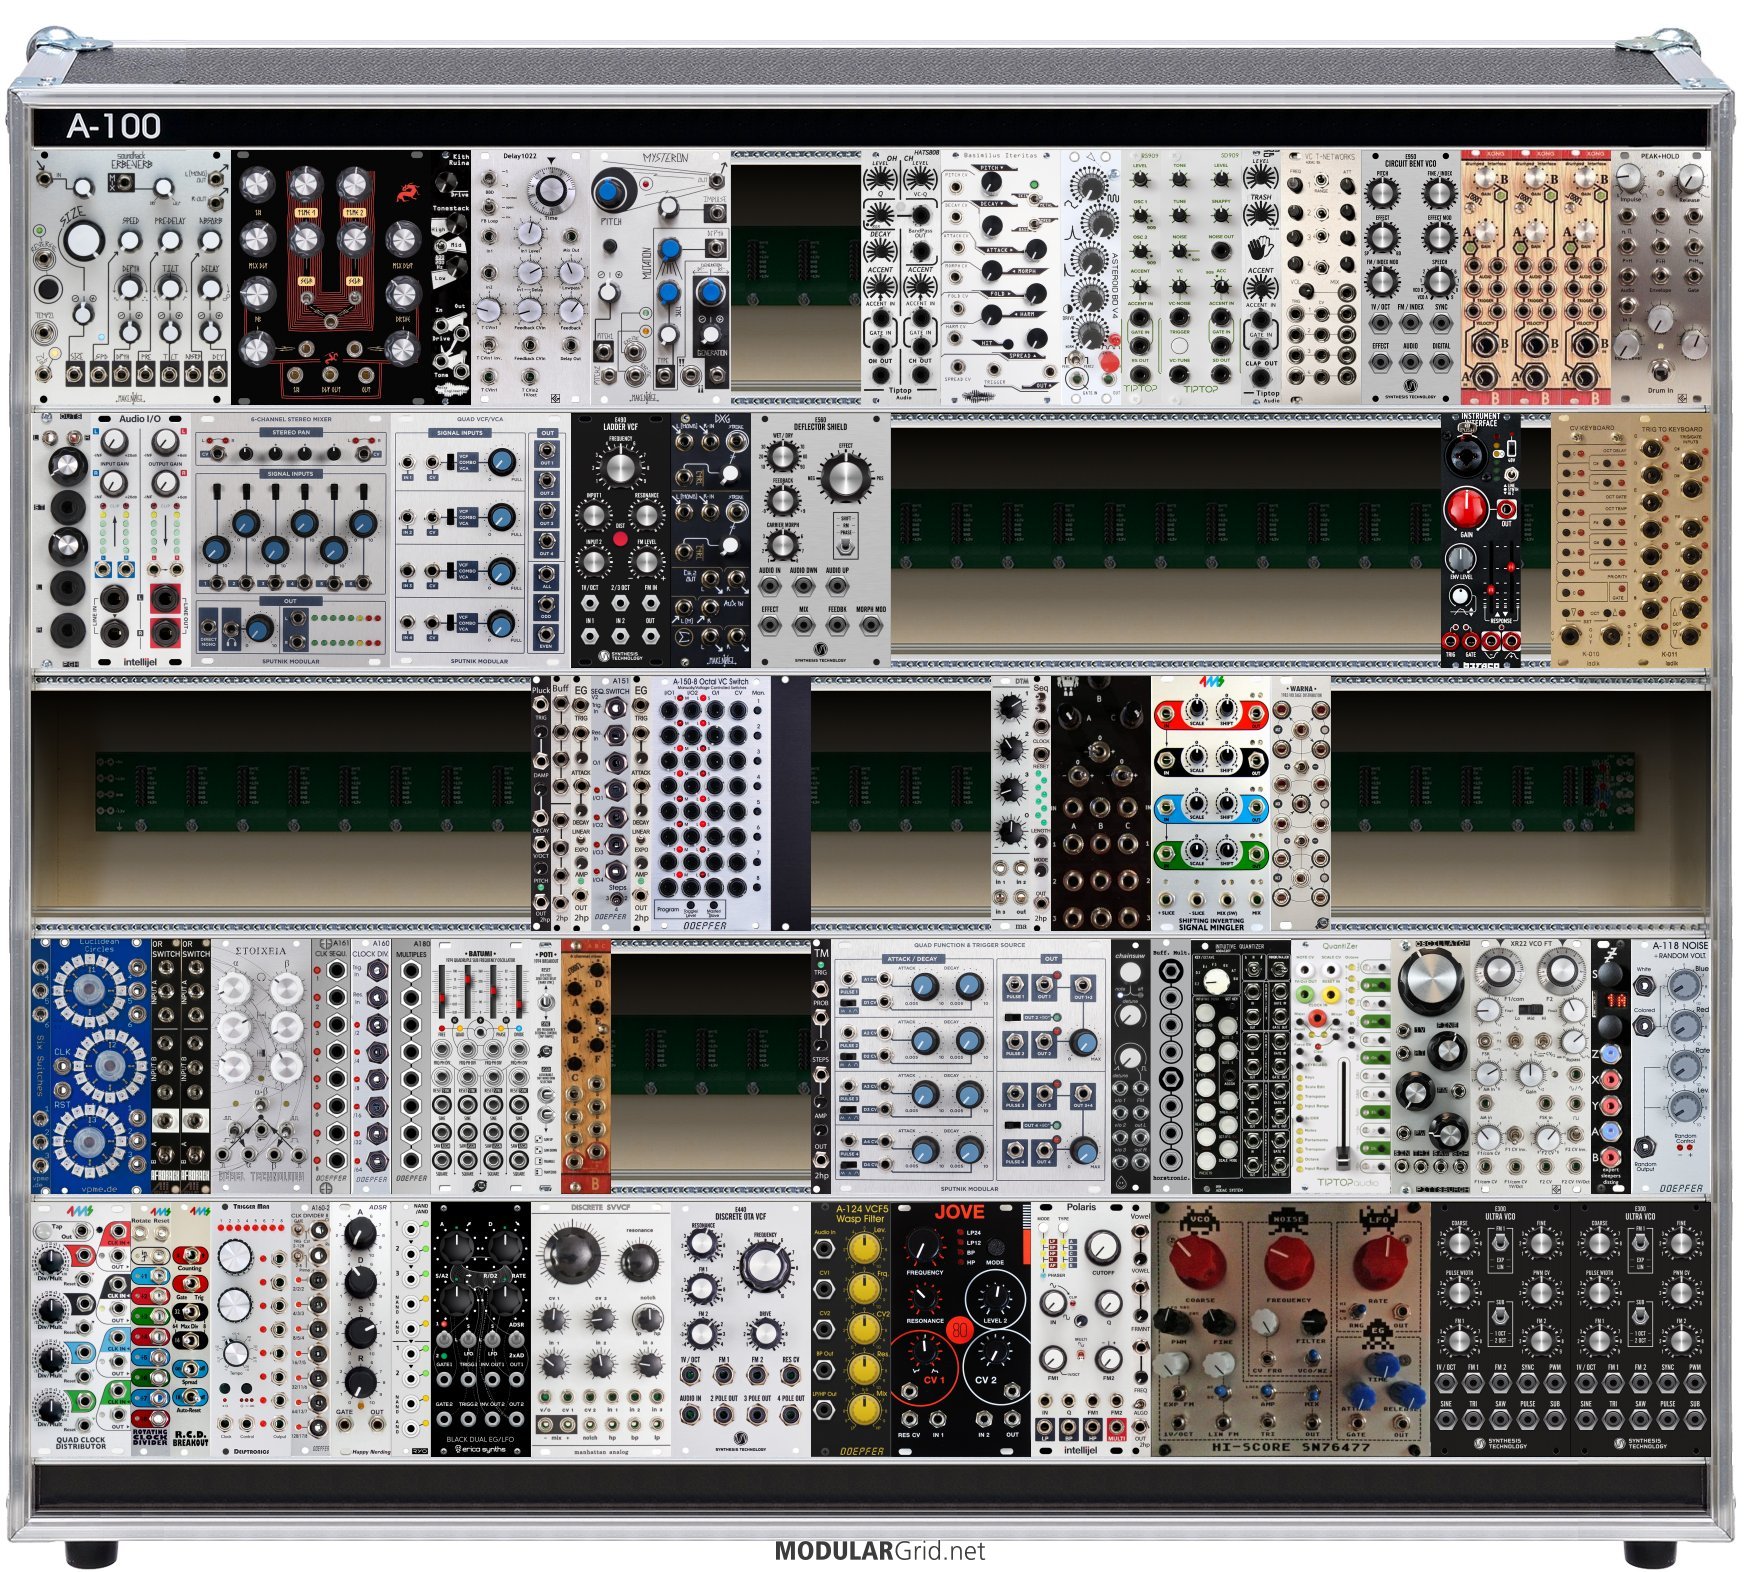The width and height of the screenshot is (1762, 1572).
Task: Click the A-100 case label
Action: tap(113, 126)
